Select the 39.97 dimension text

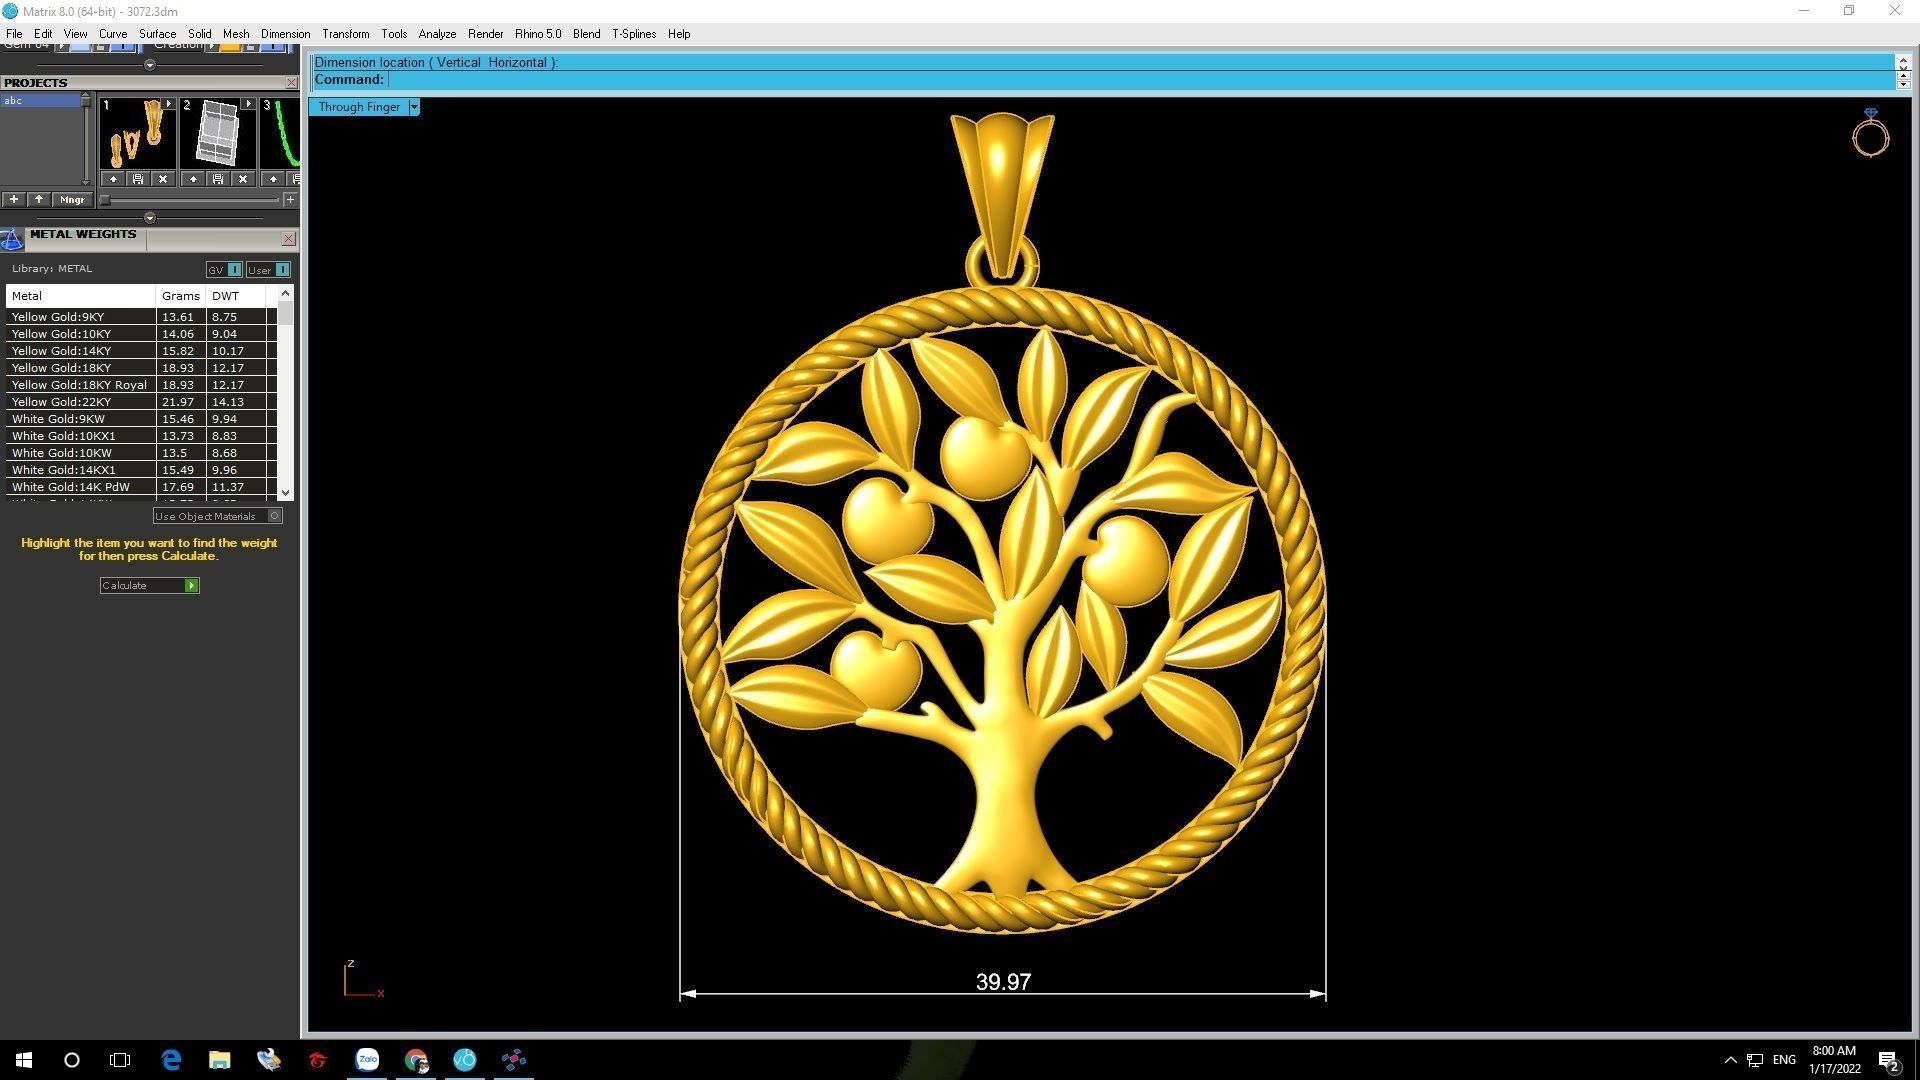point(1003,982)
